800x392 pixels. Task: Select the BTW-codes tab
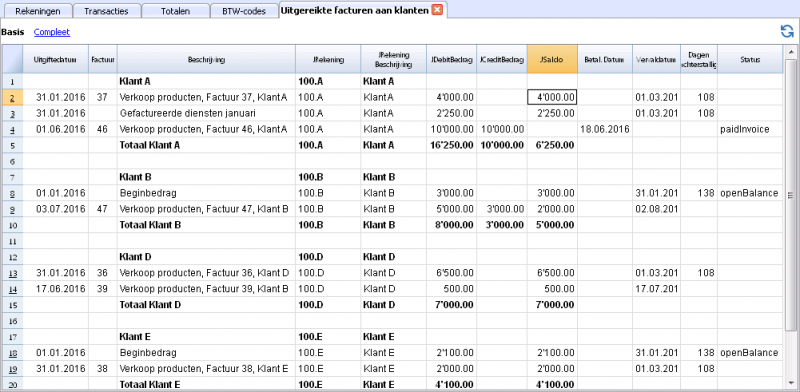244,11
